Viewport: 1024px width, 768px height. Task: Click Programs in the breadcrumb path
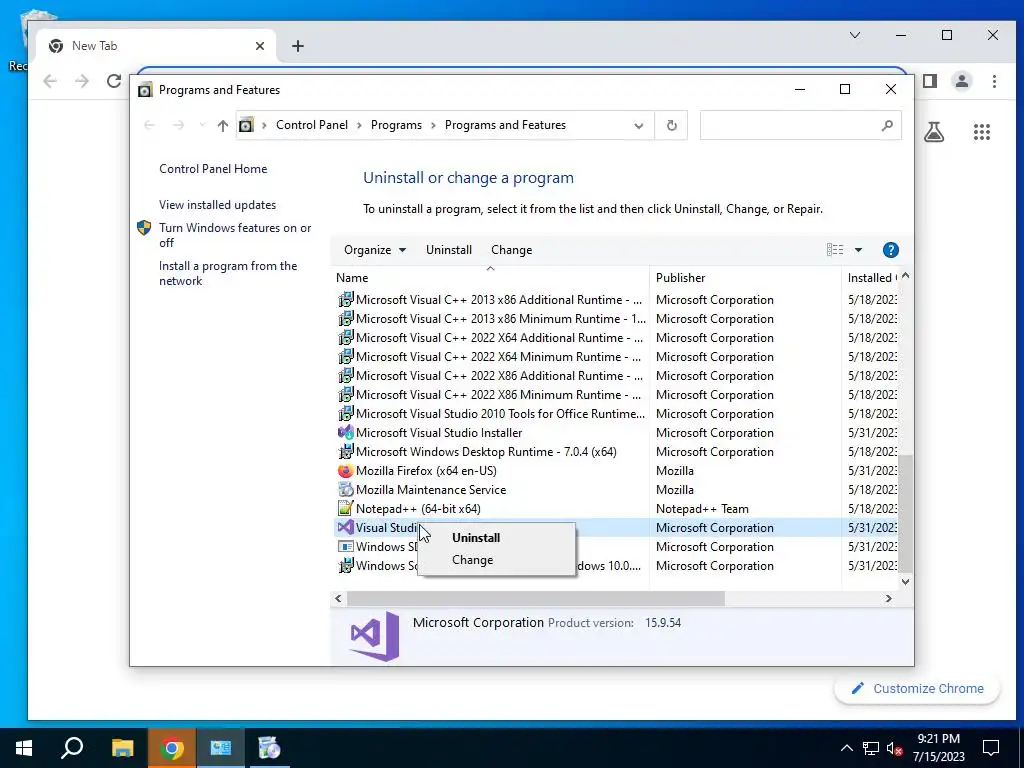[396, 125]
